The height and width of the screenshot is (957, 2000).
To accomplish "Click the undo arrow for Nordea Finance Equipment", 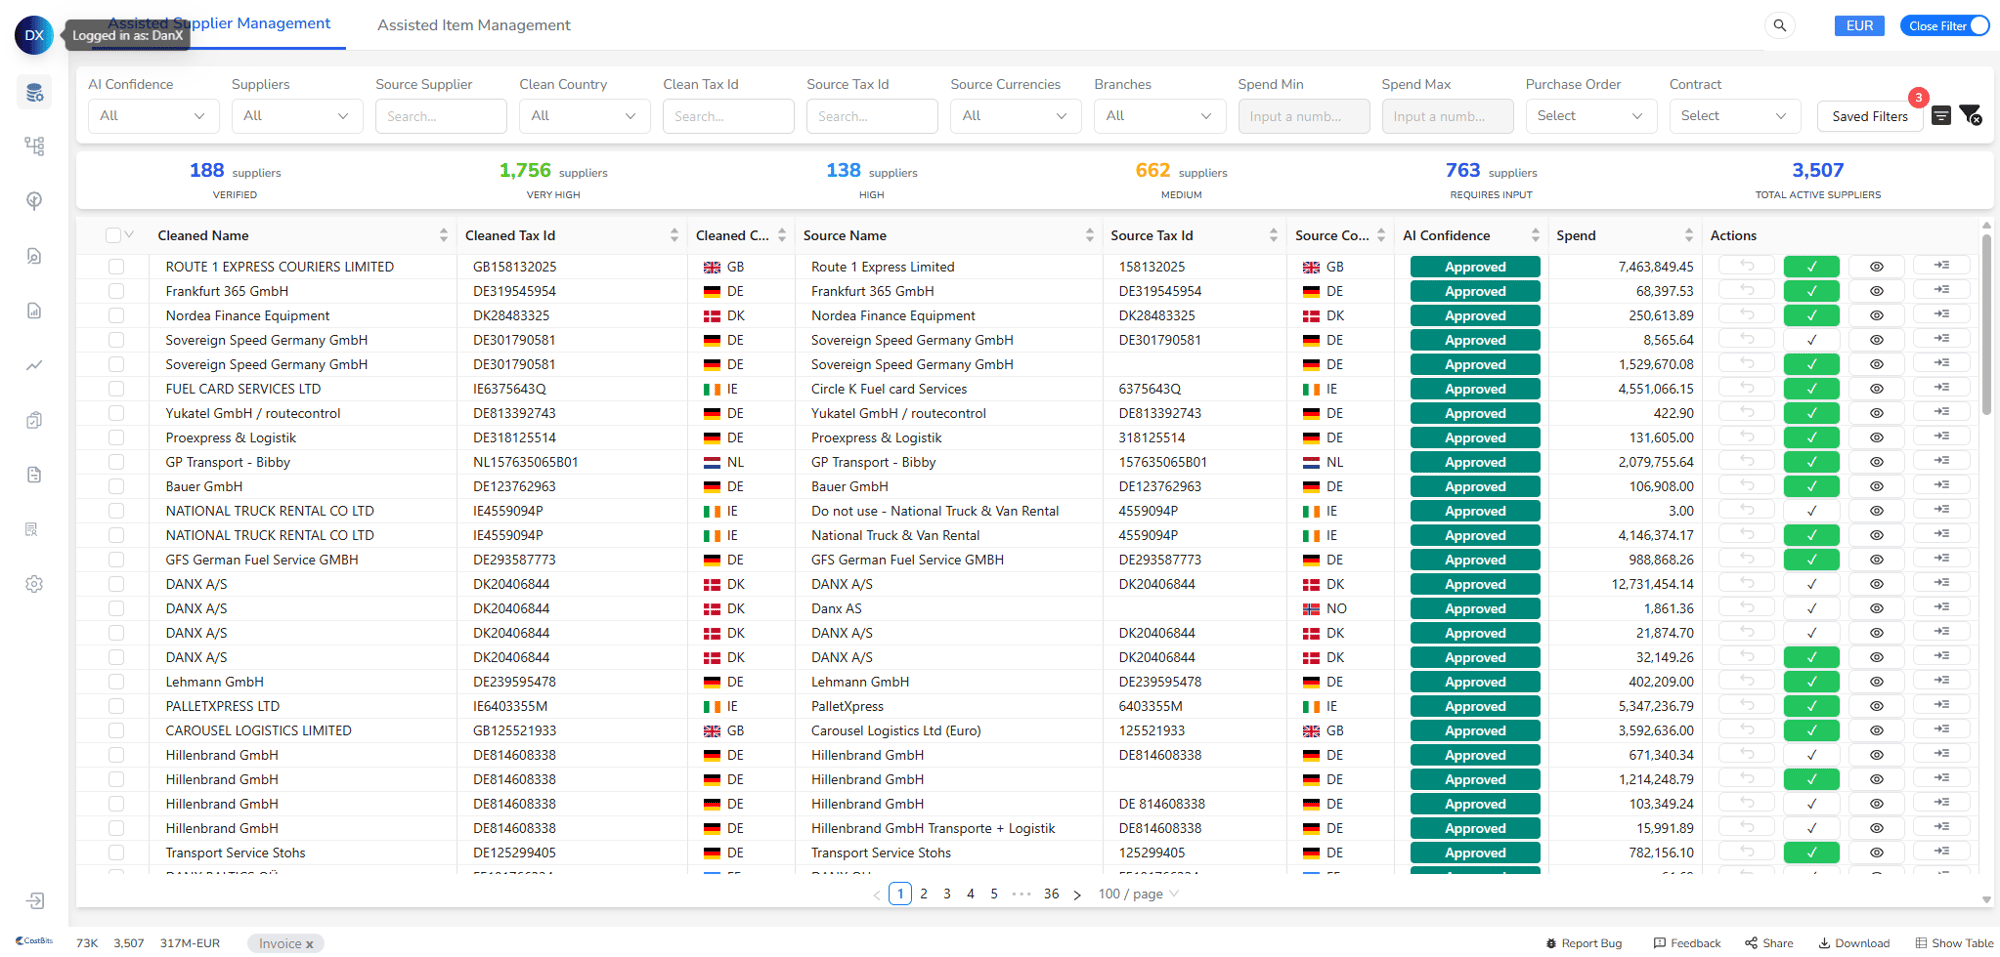I will point(1746,315).
